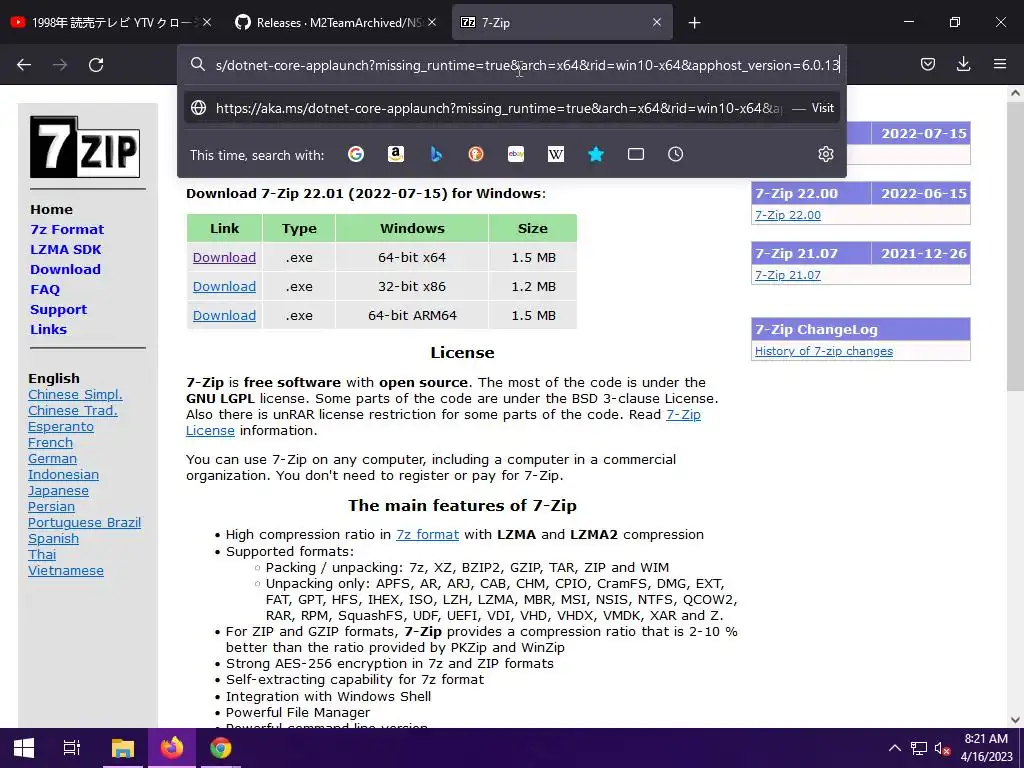Open the 7z format link in features
This screenshot has width=1024, height=768.
427,534
